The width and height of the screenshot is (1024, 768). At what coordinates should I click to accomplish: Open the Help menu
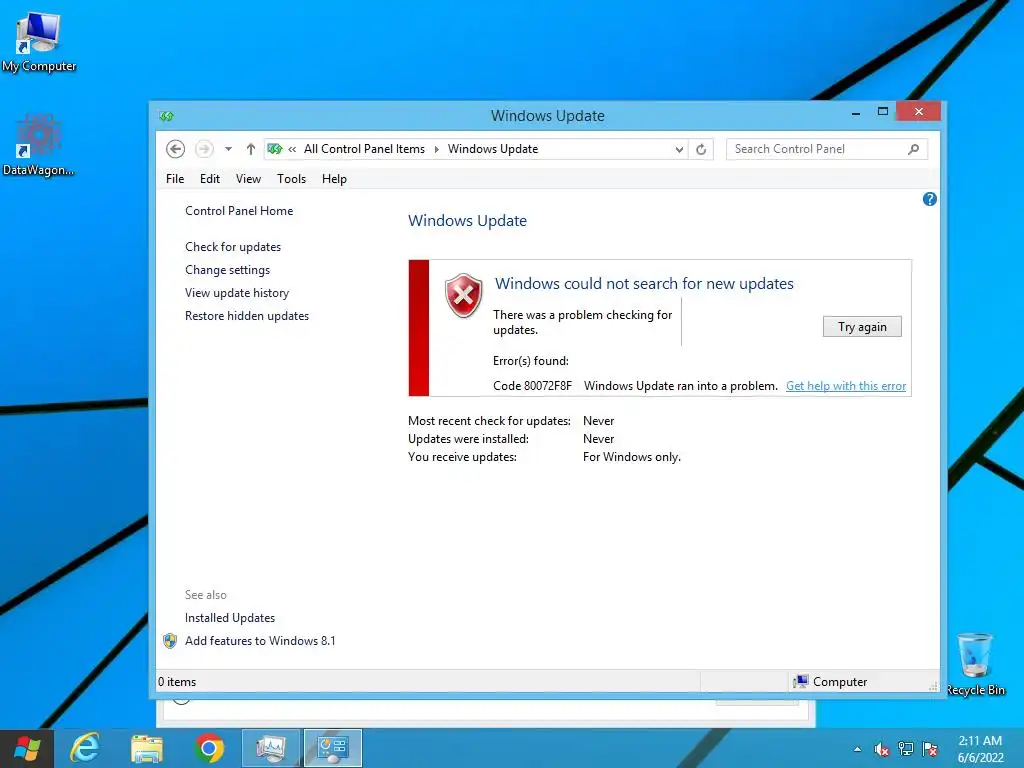click(334, 179)
